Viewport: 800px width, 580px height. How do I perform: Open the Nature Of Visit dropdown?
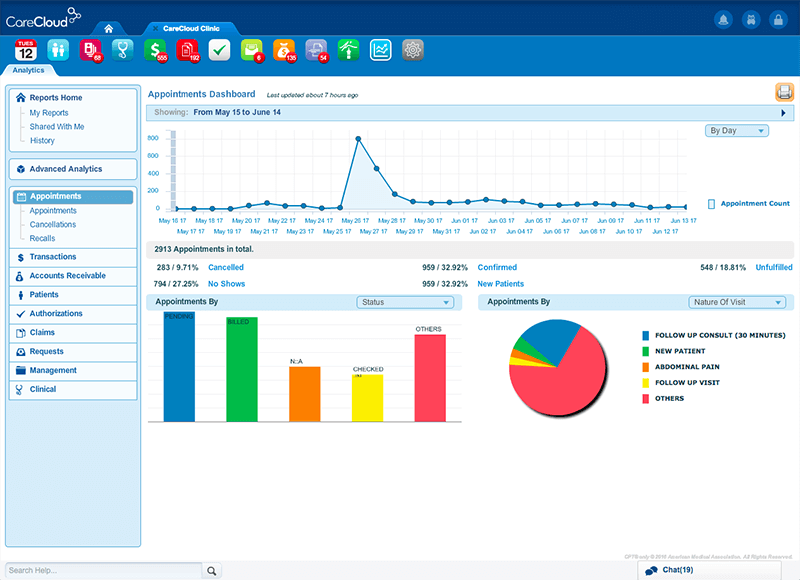(737, 302)
